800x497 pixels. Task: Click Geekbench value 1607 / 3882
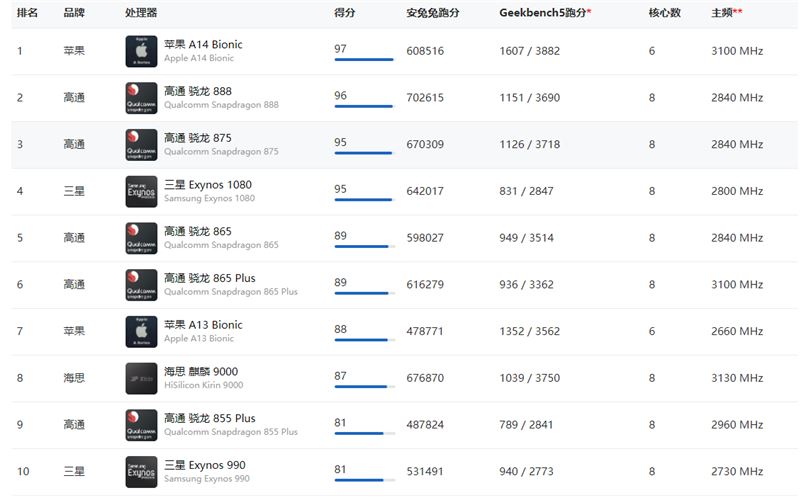pos(530,51)
